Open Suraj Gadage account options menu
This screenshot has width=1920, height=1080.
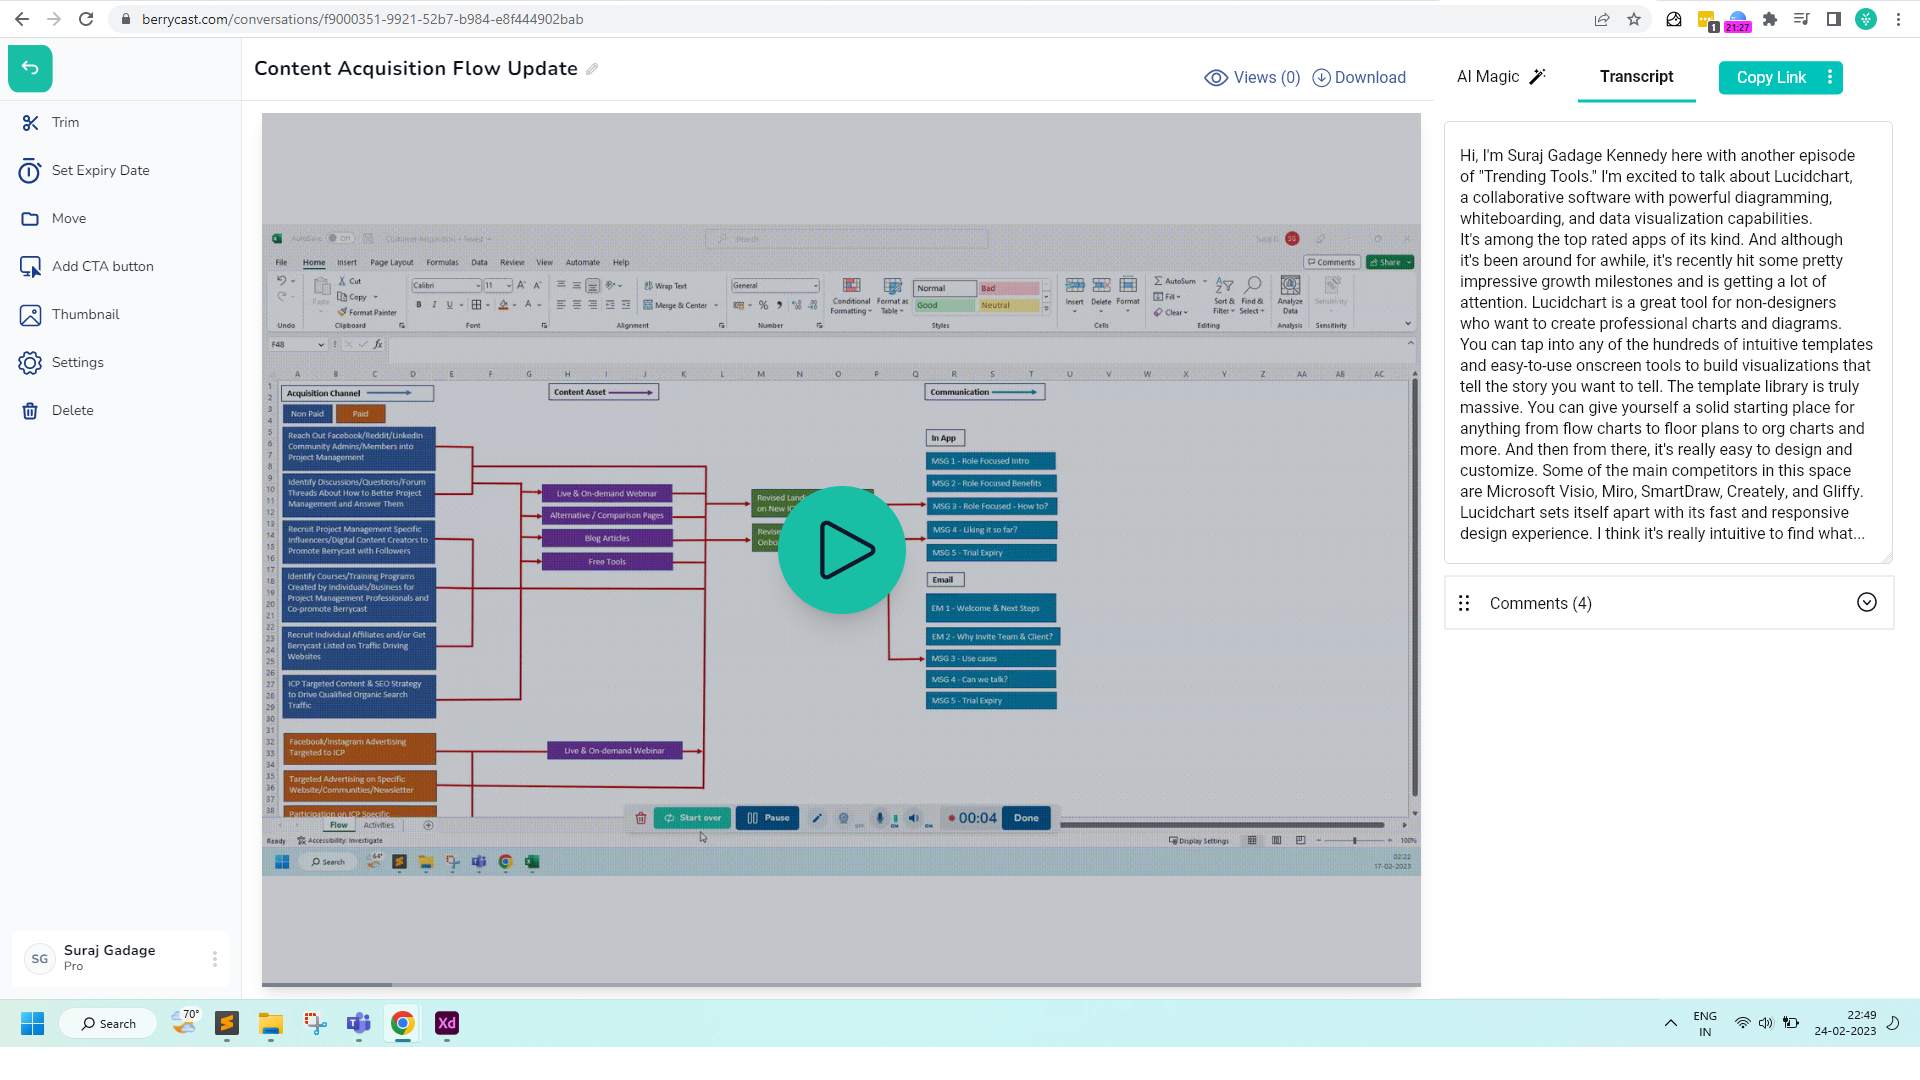coord(214,959)
